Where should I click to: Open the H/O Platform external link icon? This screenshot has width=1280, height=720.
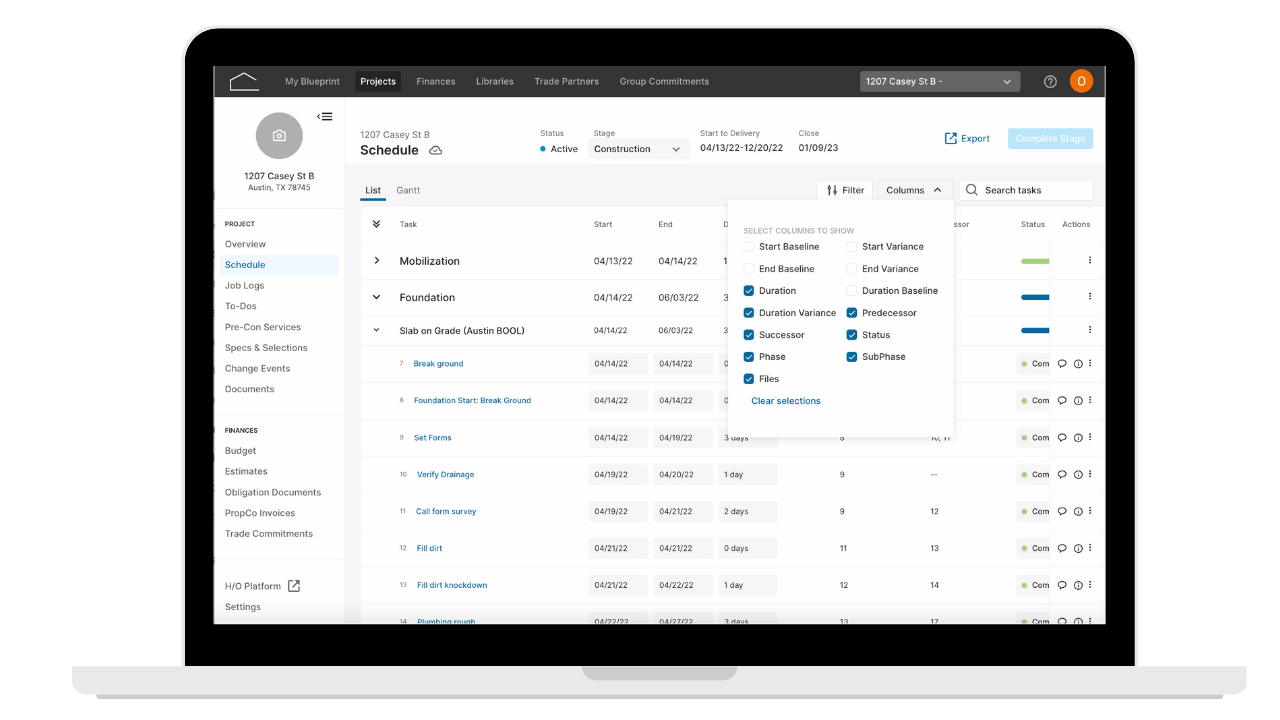[294, 586]
